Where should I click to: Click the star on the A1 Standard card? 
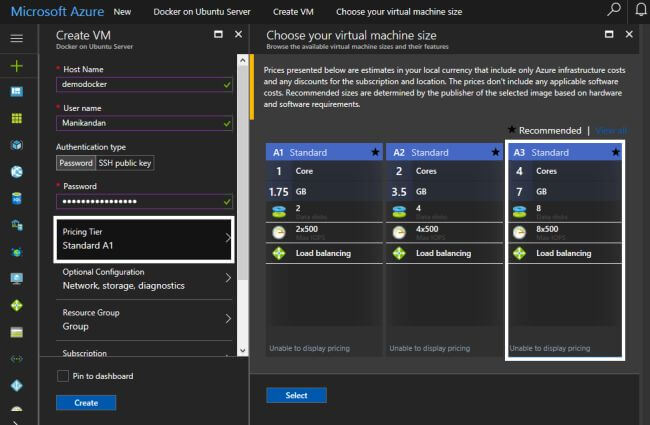point(375,153)
